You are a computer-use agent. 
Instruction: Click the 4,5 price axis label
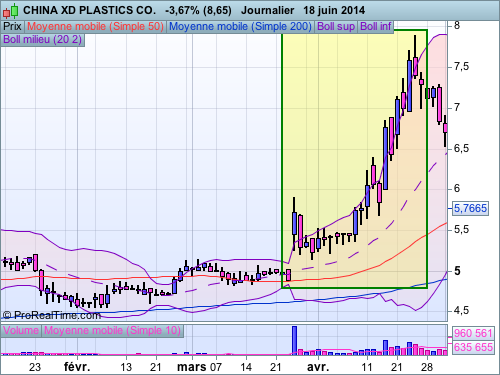point(461,311)
